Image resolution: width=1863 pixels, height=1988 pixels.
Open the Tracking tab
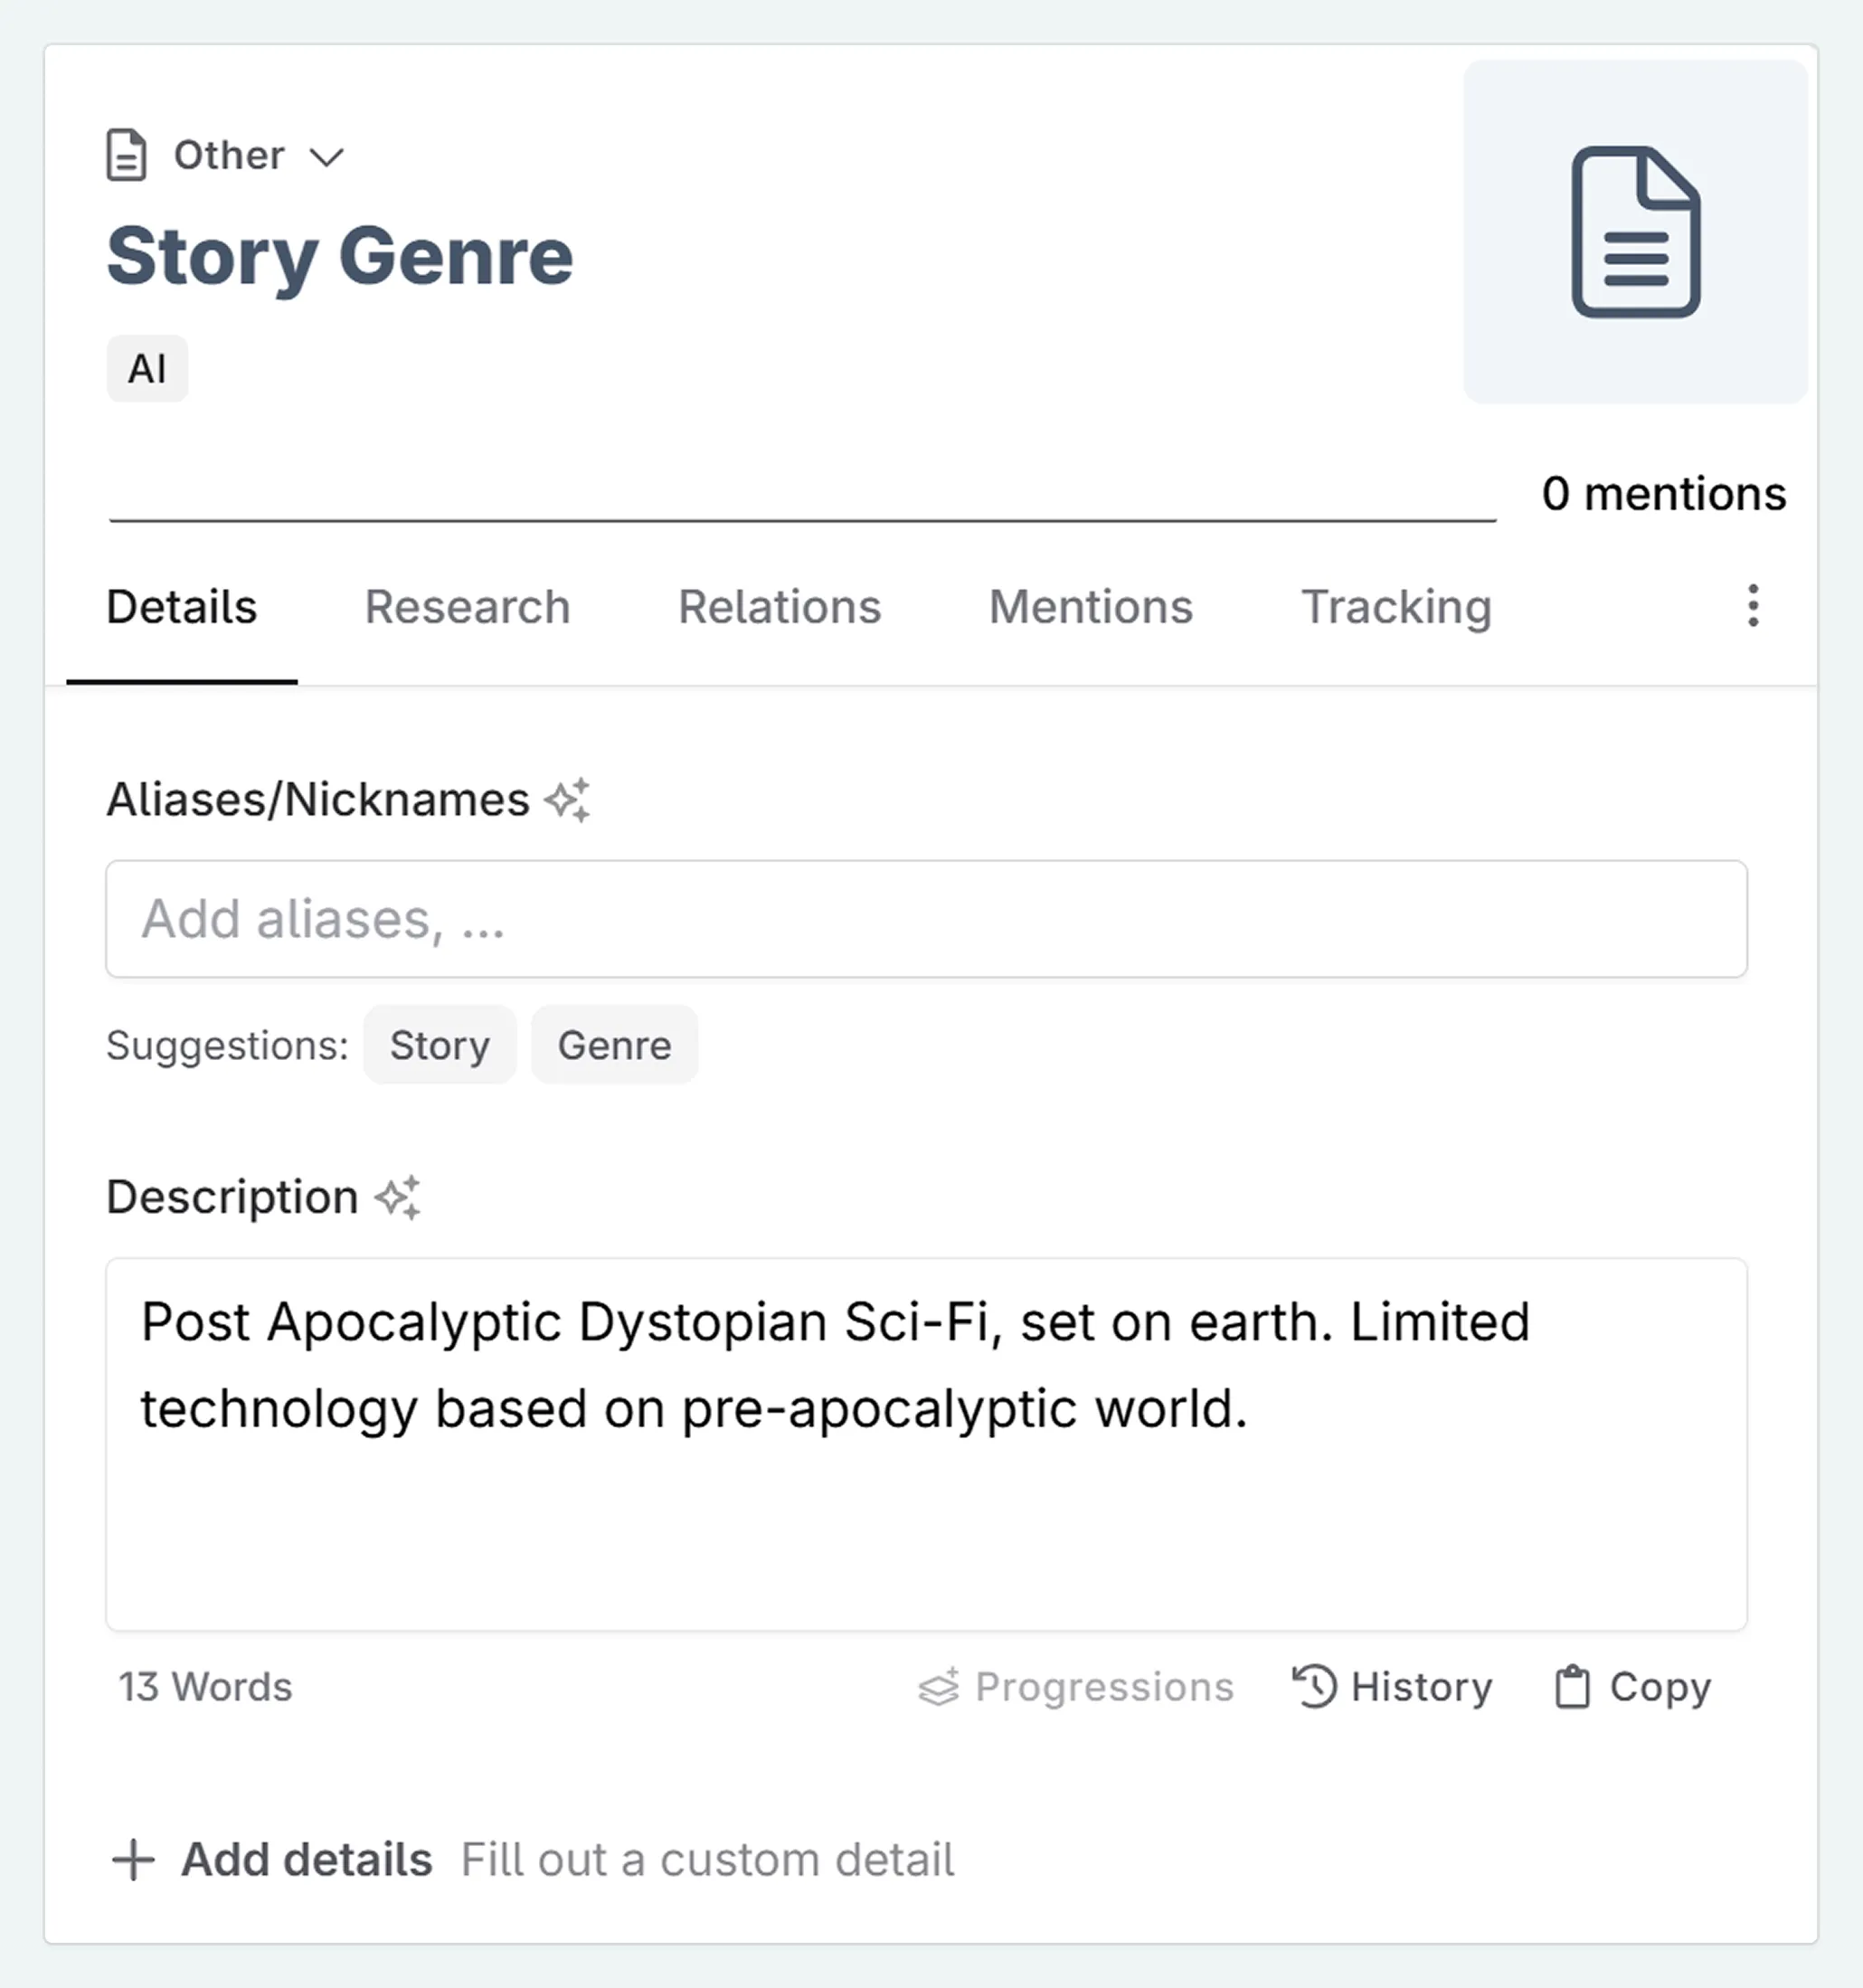[1396, 606]
